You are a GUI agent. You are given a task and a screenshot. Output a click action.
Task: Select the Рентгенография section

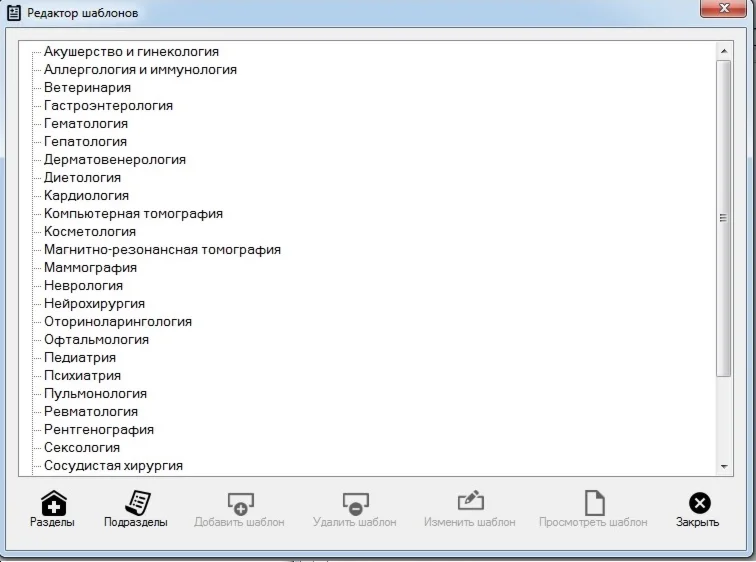(x=99, y=429)
